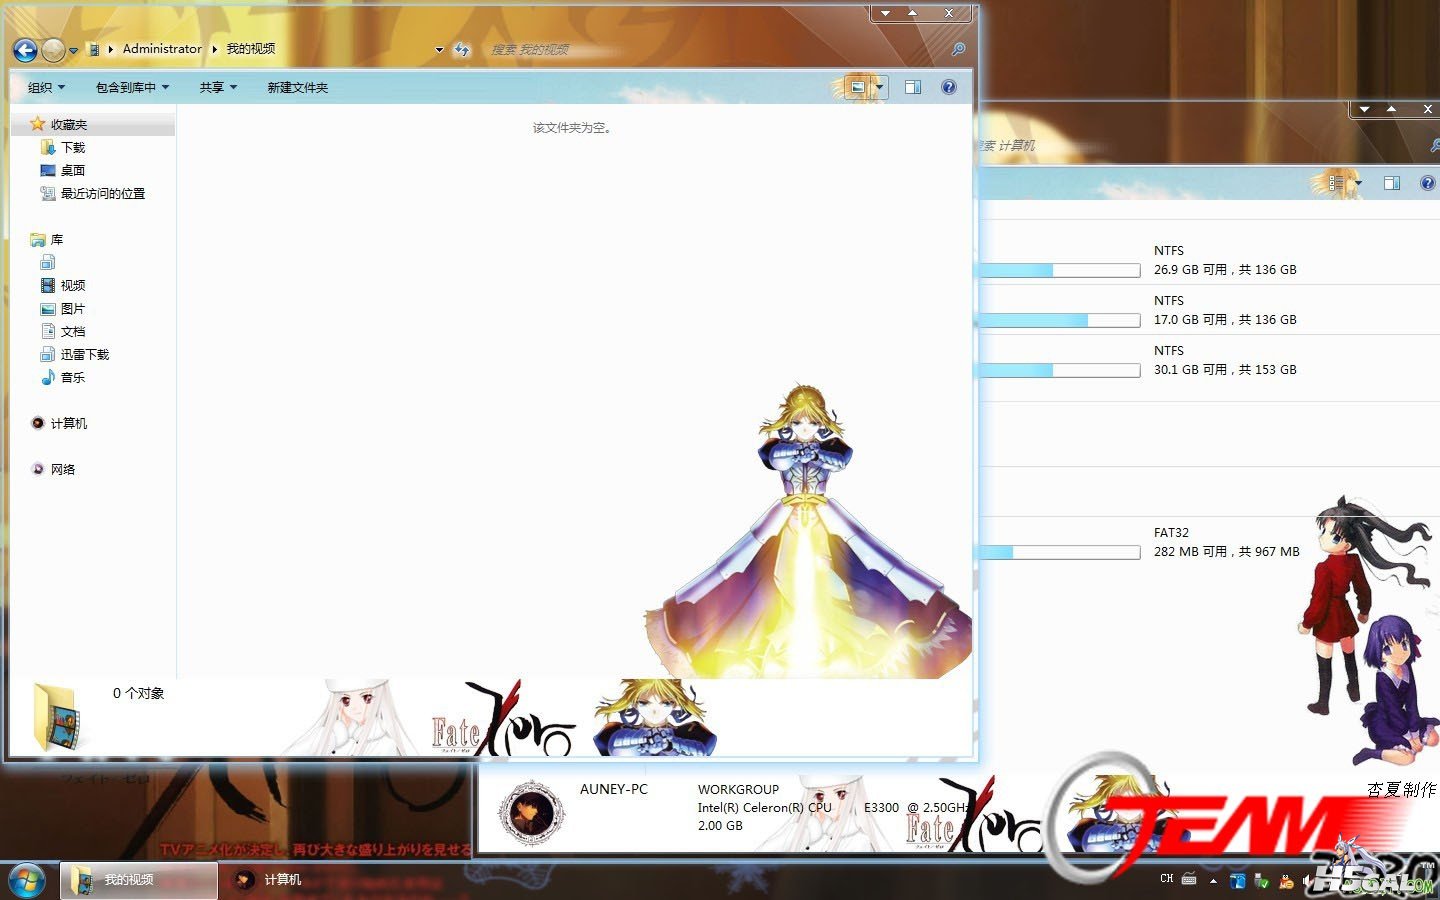The width and height of the screenshot is (1440, 900).
Task: Click the search magnifier in 计算机 window
Action: tap(1435, 146)
